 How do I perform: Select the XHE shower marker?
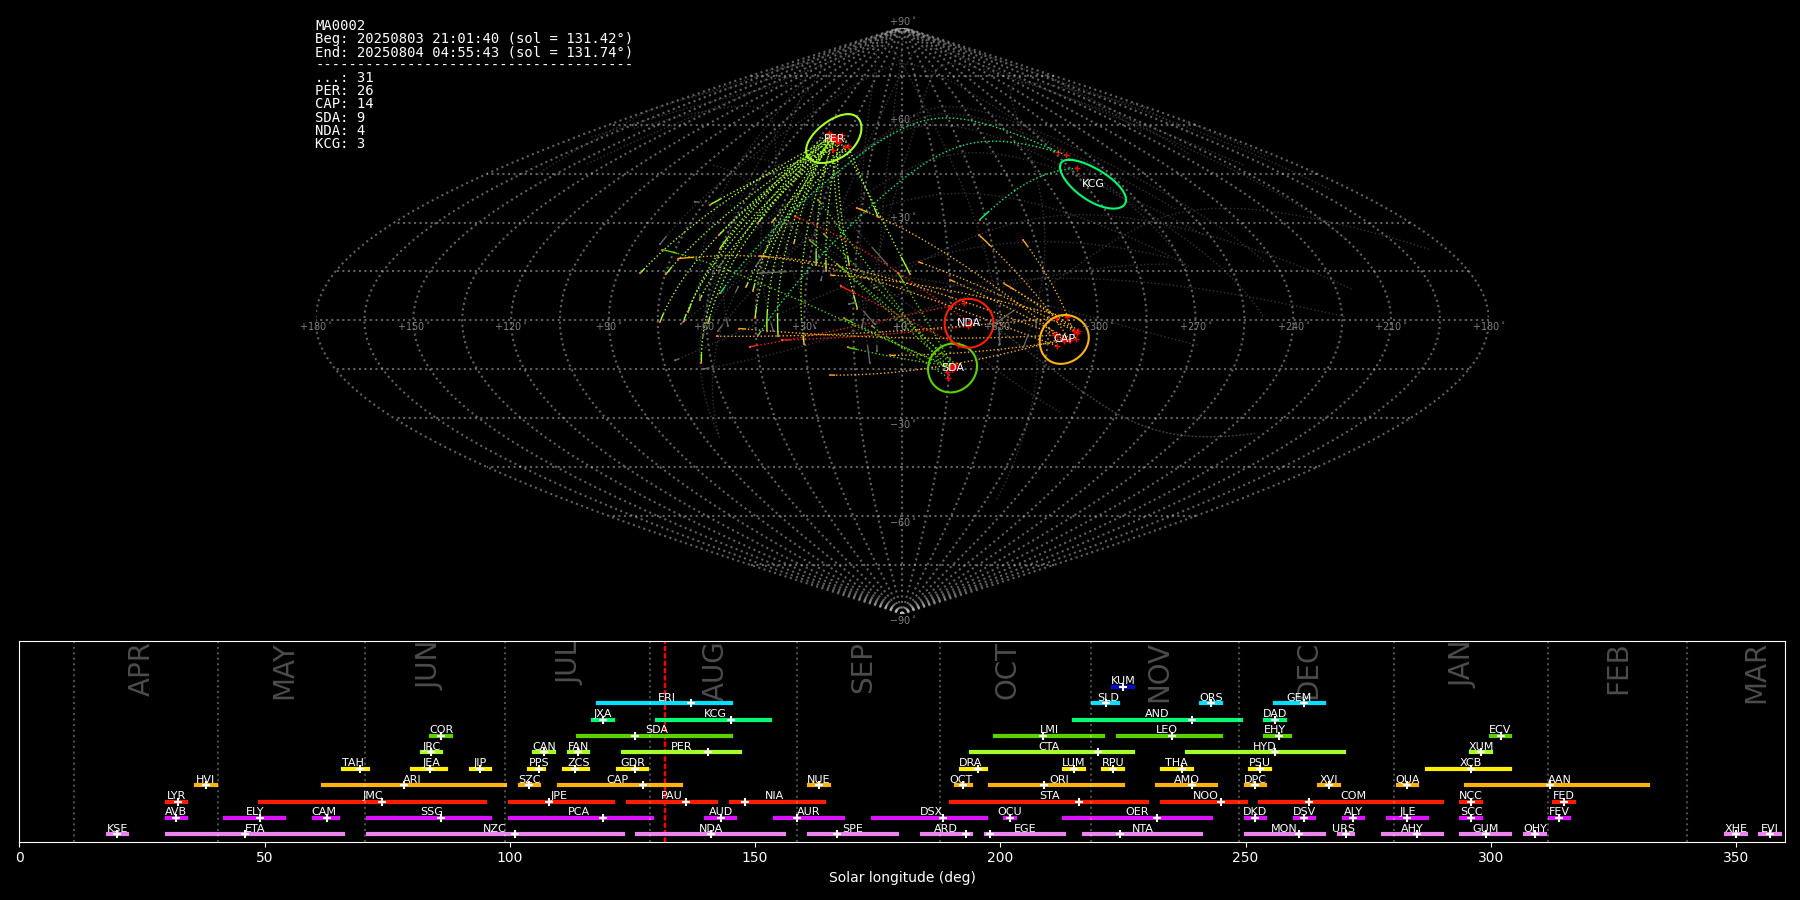(1736, 834)
